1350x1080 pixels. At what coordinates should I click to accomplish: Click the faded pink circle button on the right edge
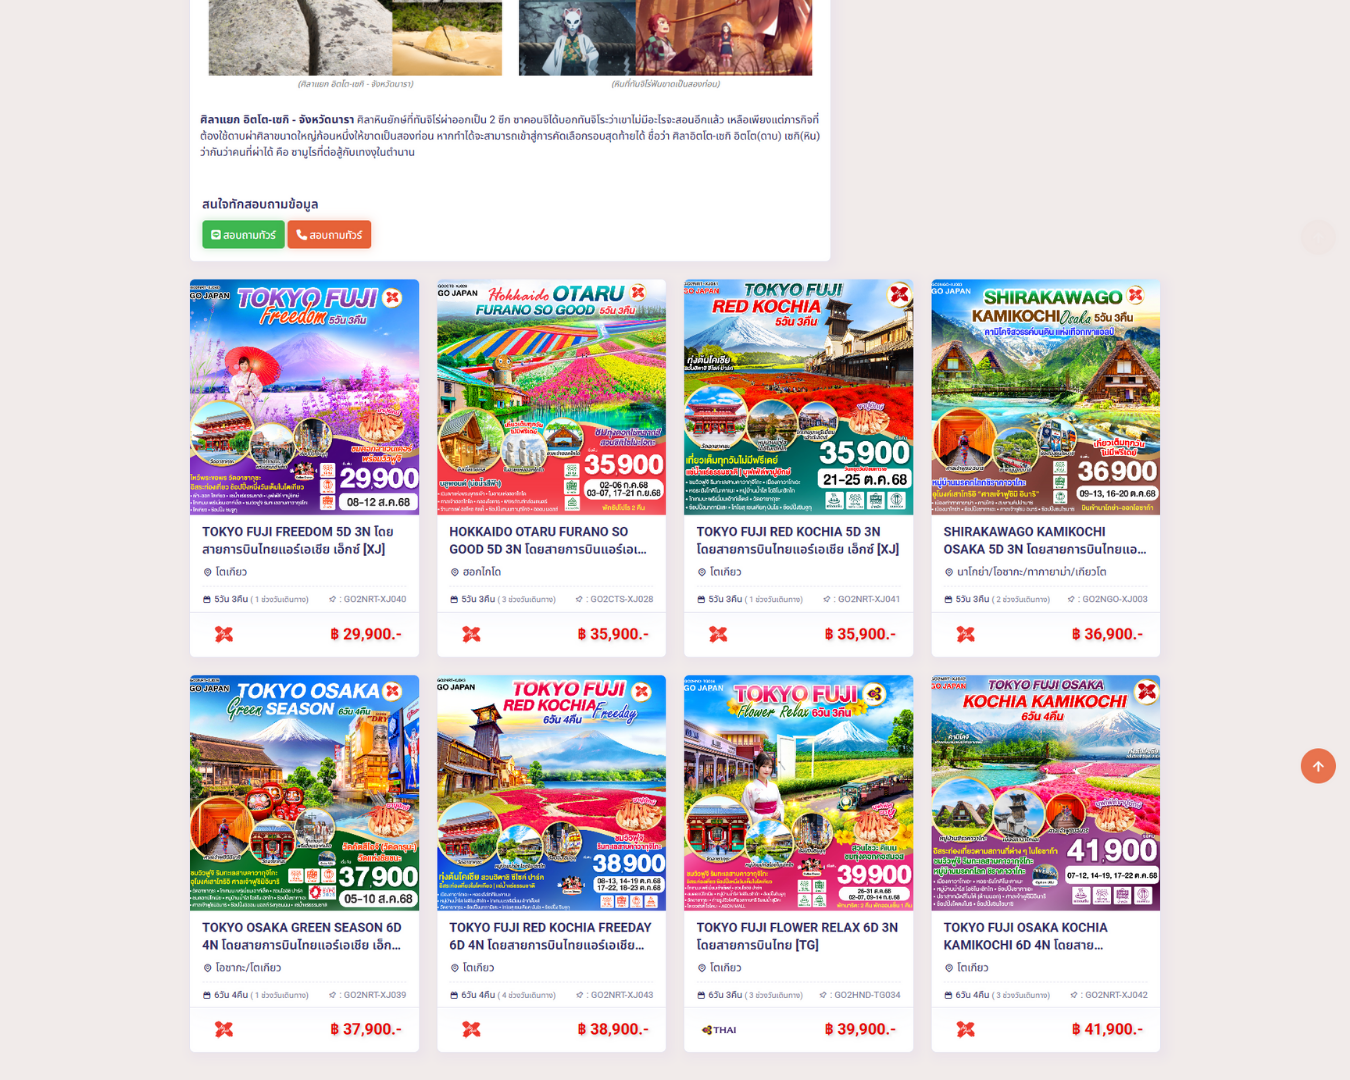point(1318,237)
